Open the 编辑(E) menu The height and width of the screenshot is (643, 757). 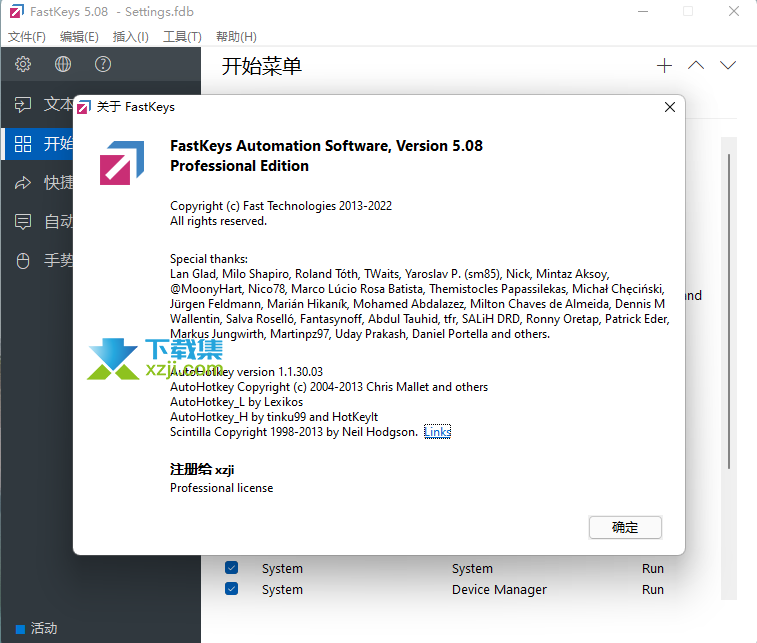coord(79,37)
